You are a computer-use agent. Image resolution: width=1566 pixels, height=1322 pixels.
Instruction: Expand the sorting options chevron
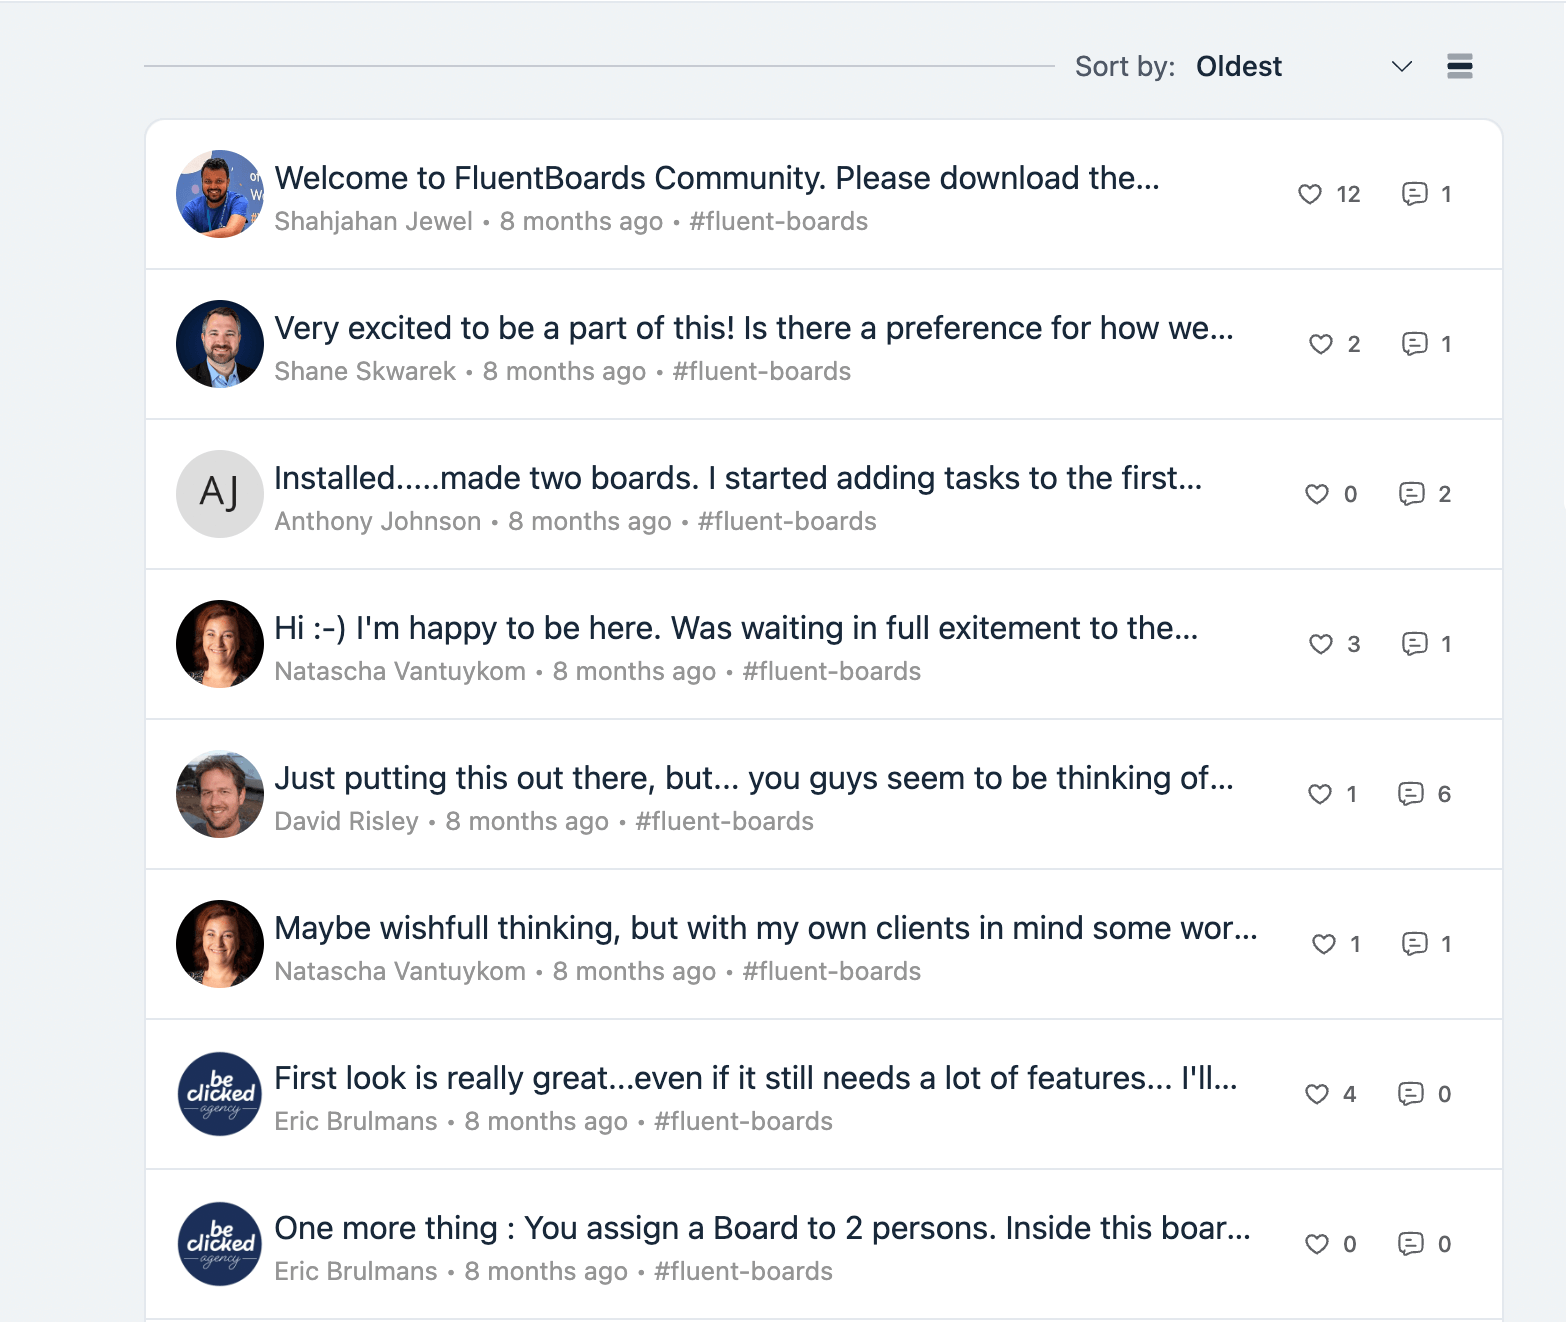pyautogui.click(x=1402, y=66)
